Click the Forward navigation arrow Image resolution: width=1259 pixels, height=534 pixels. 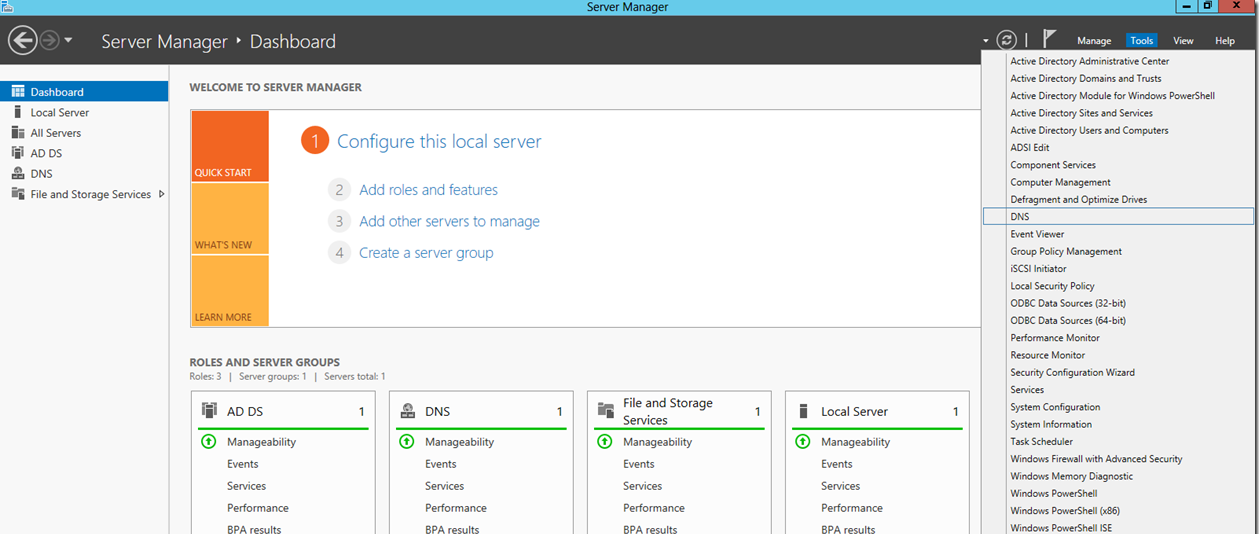pyautogui.click(x=50, y=41)
